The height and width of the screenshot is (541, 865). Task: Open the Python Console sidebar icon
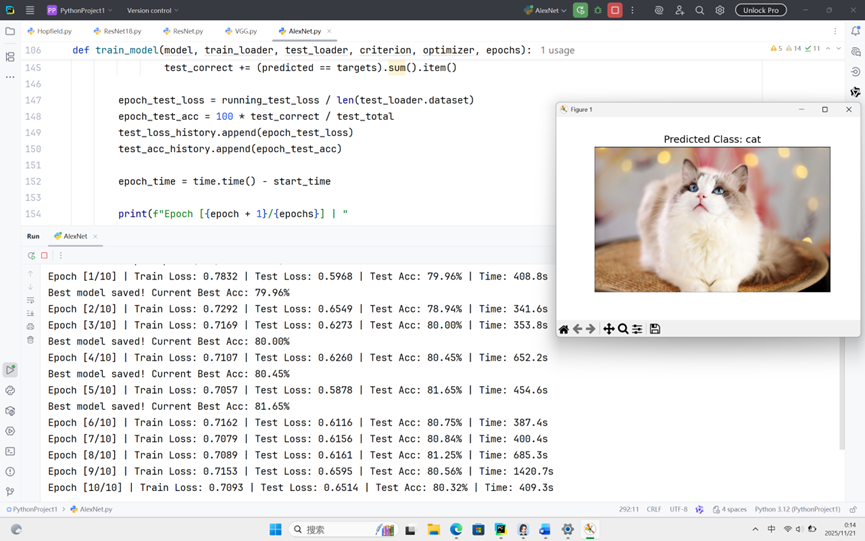tap(10, 390)
